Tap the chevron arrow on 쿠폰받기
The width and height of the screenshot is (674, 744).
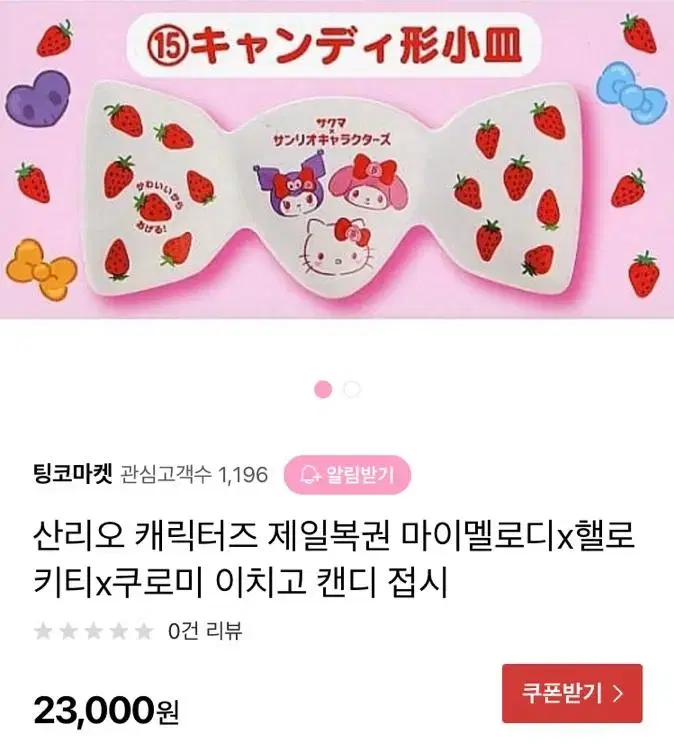(618, 693)
